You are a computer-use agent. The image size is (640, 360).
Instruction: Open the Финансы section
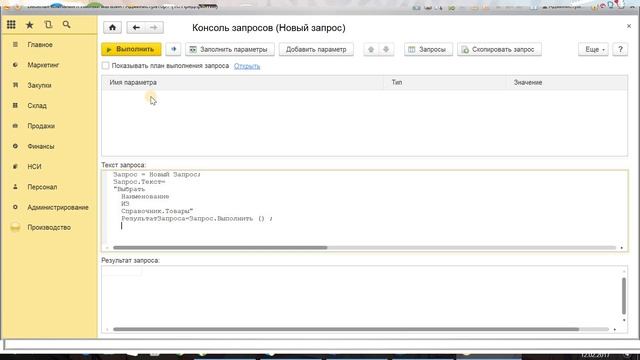coord(40,147)
